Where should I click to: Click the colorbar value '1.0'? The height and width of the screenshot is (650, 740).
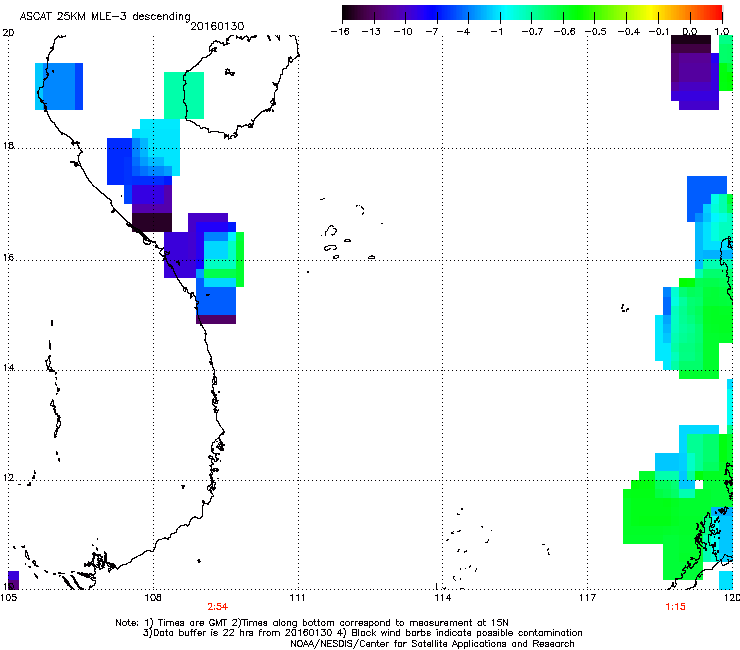click(722, 32)
